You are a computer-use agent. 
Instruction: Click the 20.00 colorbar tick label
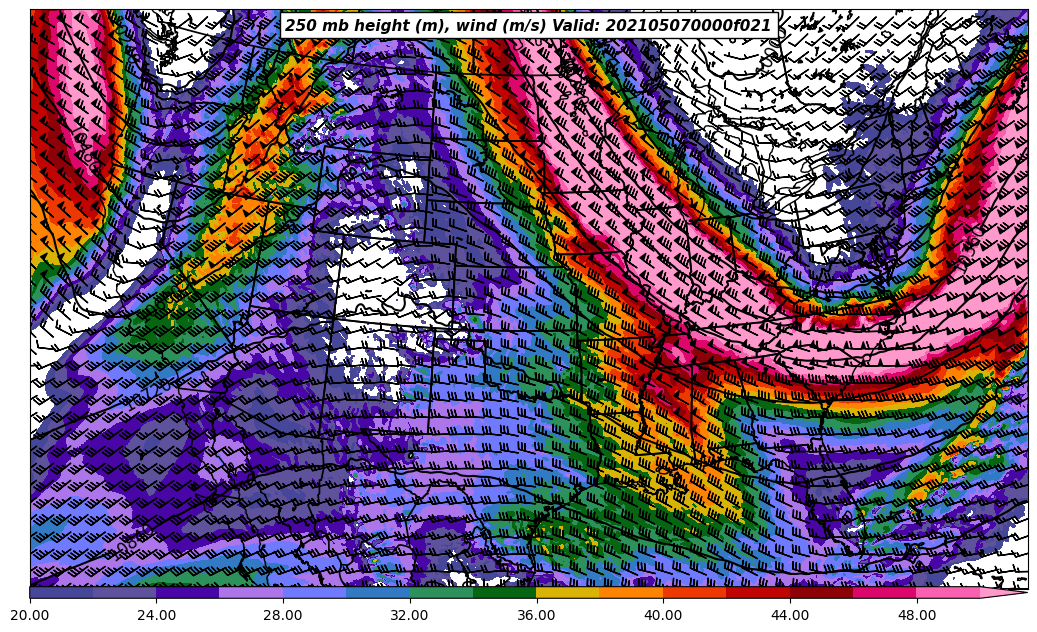click(x=30, y=615)
